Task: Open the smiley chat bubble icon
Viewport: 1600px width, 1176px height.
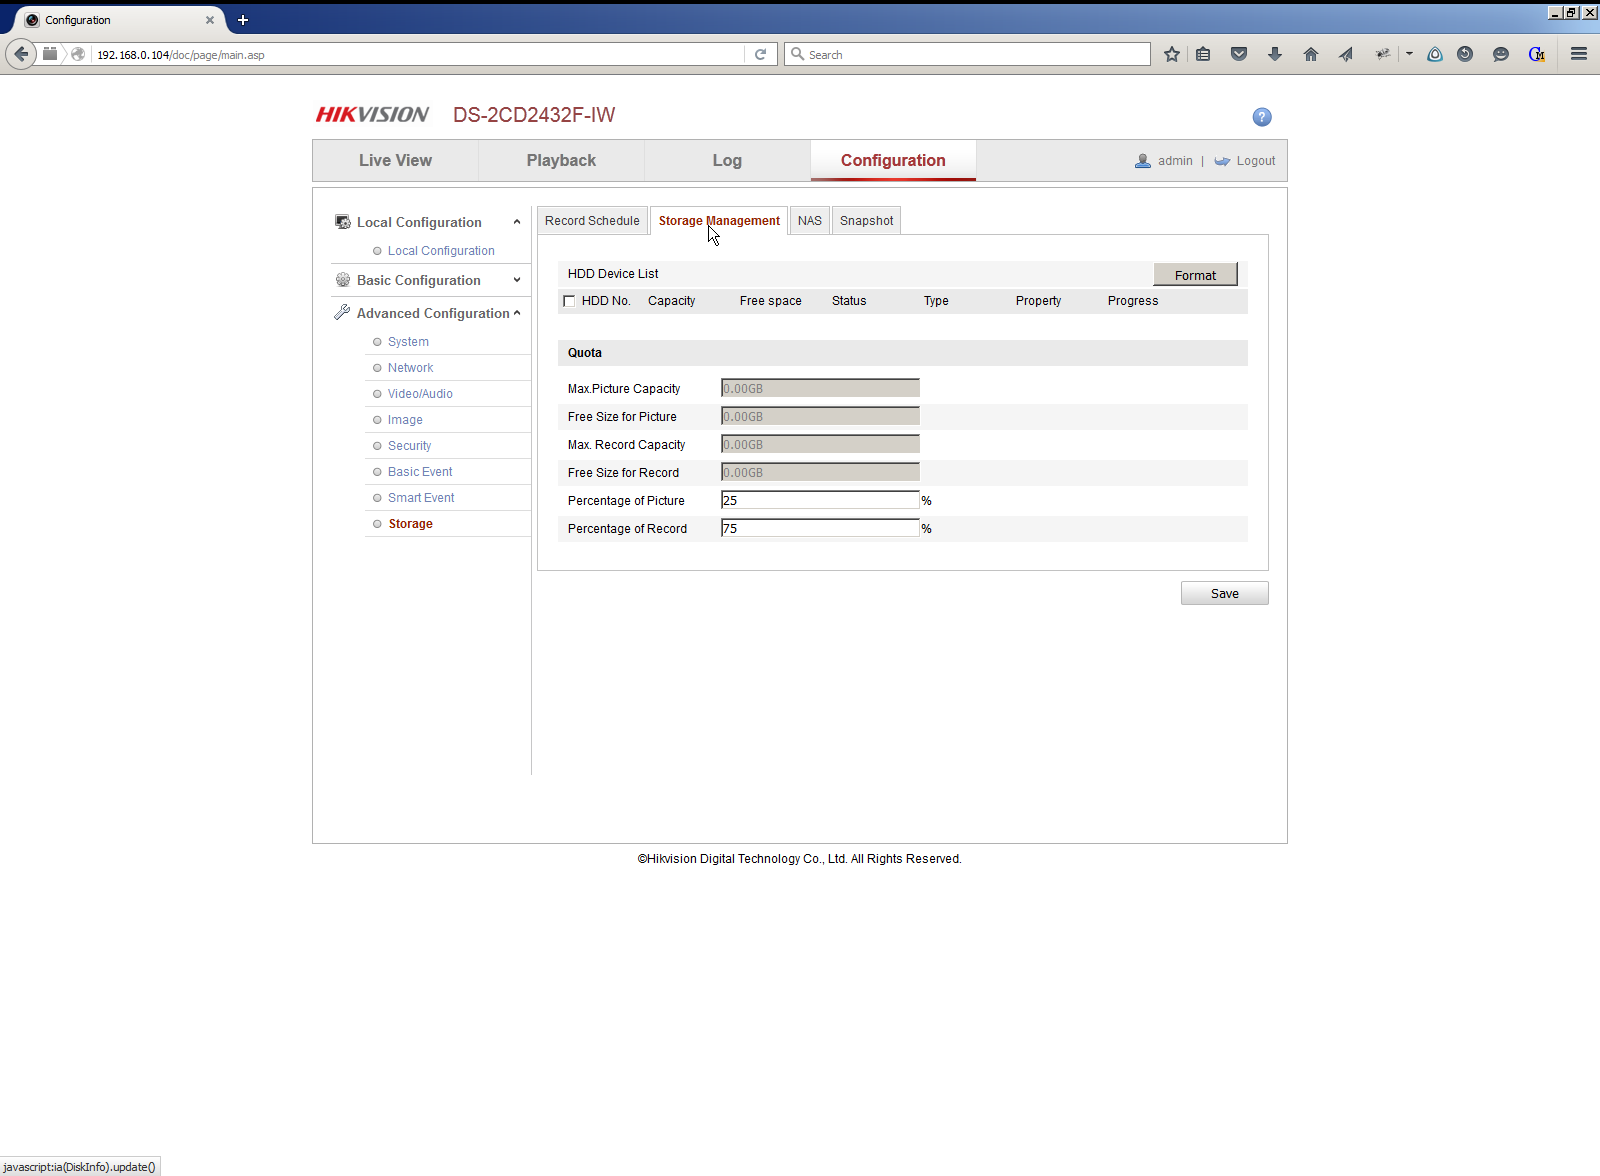Action: pos(1501,54)
